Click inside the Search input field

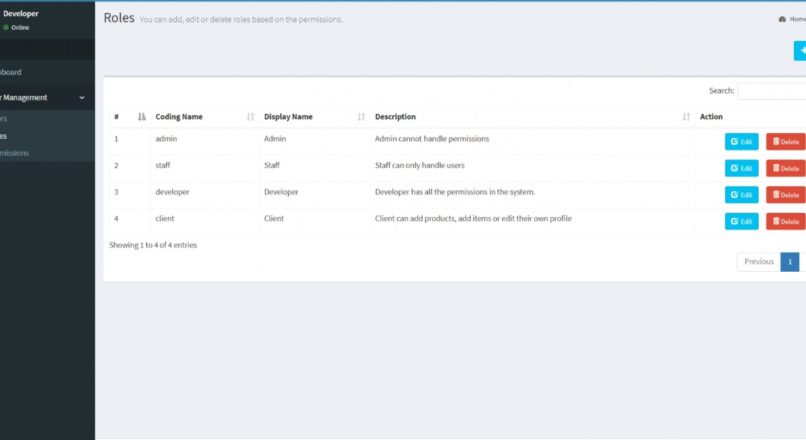click(772, 91)
